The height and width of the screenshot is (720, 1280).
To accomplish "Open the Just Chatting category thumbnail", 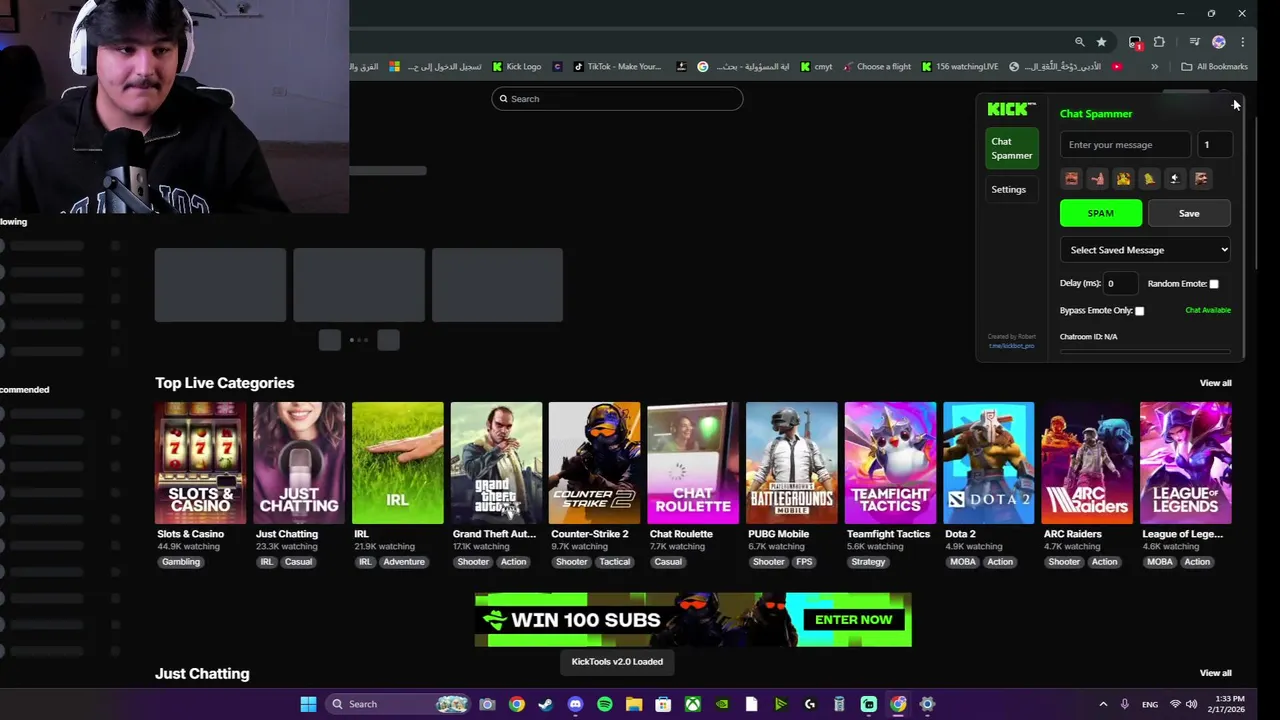I will (x=299, y=463).
